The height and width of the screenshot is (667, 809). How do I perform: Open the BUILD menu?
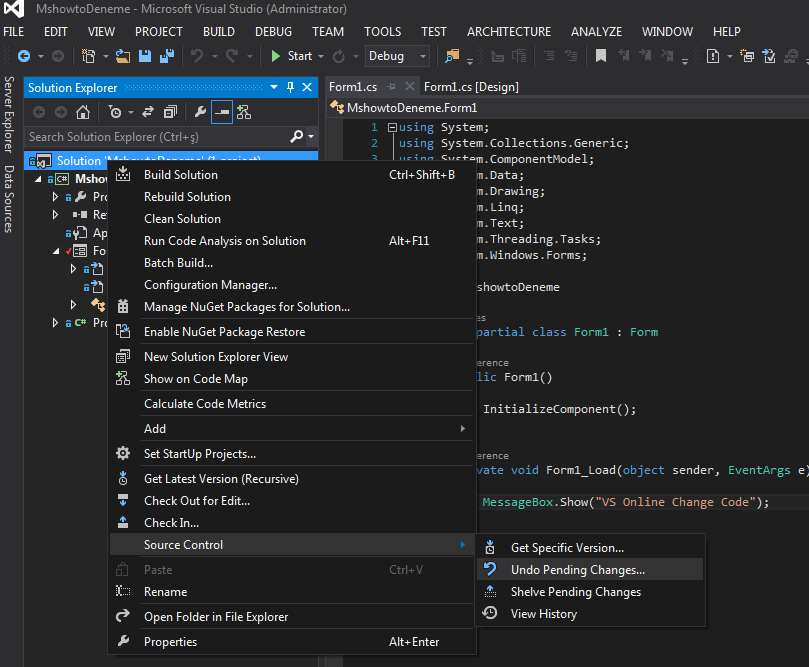pyautogui.click(x=219, y=31)
